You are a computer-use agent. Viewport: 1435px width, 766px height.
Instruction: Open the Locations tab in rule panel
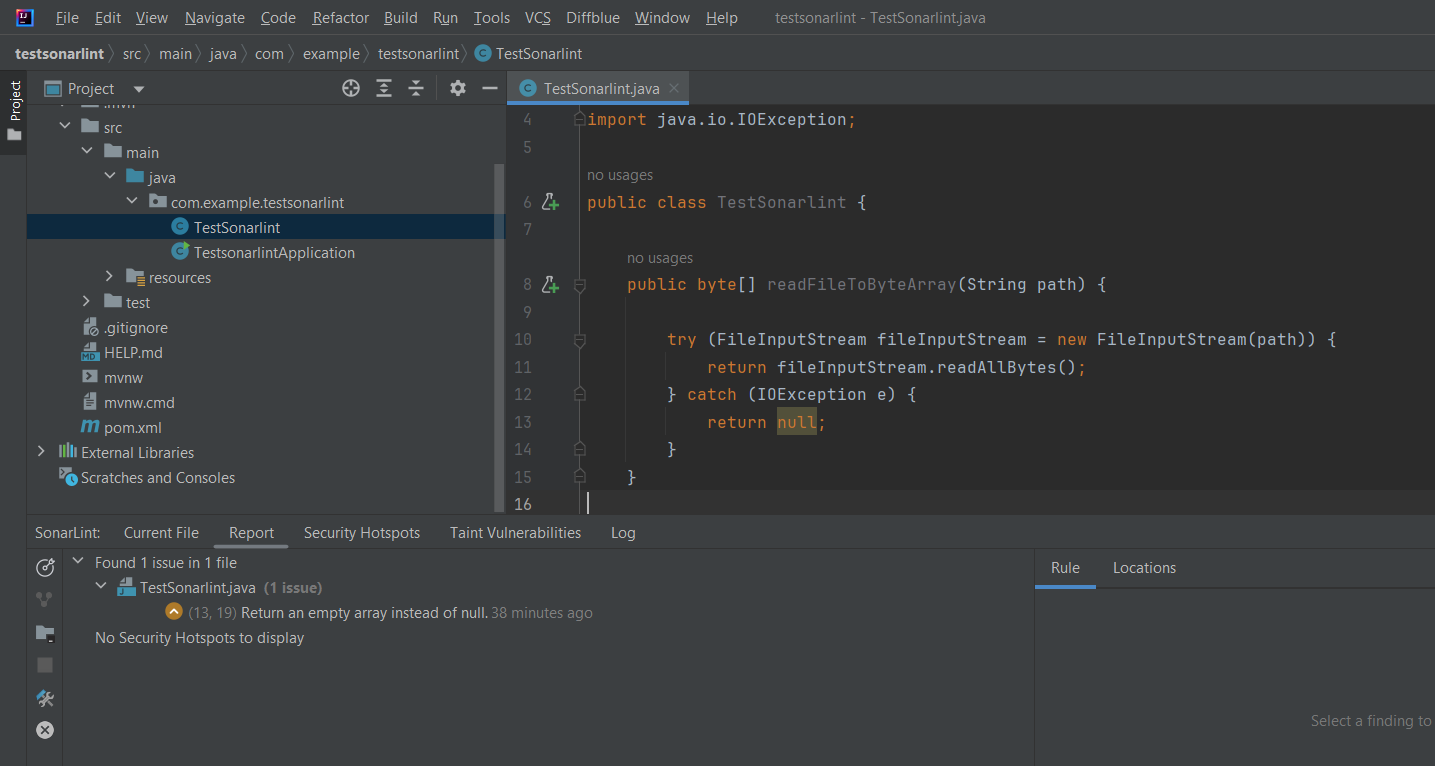pos(1144,568)
